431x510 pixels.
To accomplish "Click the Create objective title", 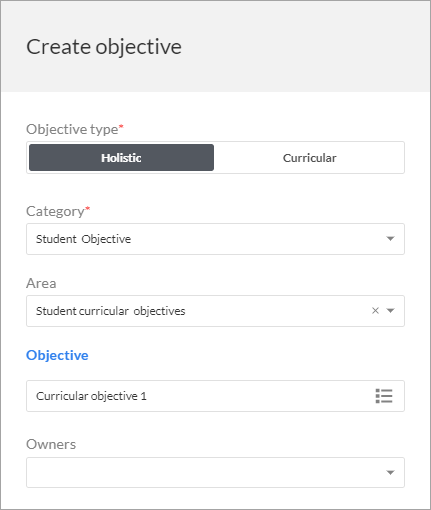I will tap(104, 47).
